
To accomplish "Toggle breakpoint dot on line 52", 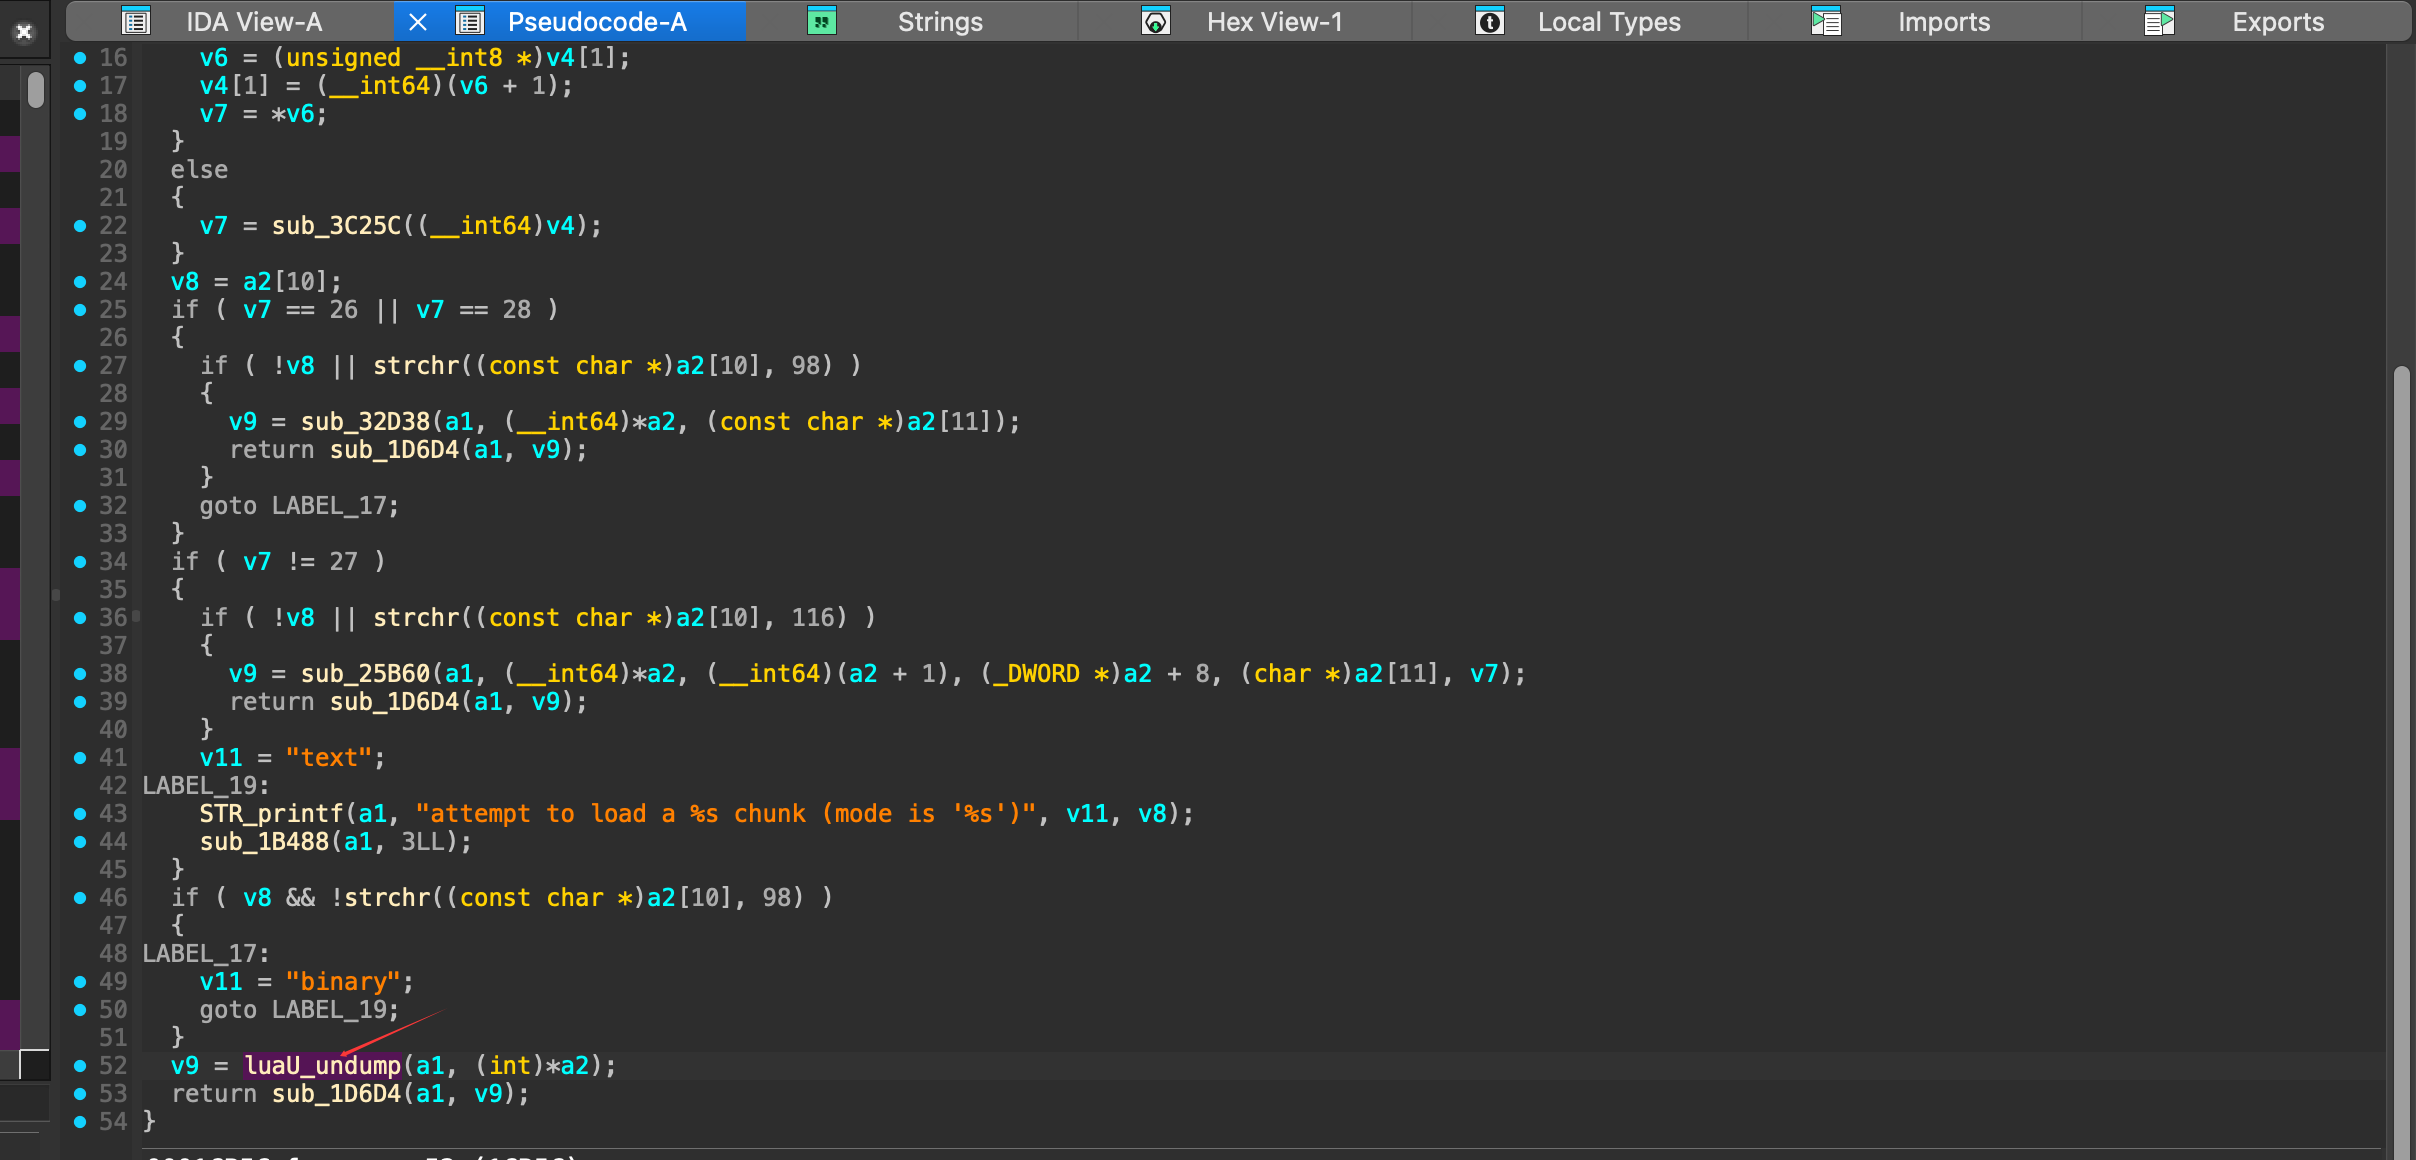I will [80, 1066].
